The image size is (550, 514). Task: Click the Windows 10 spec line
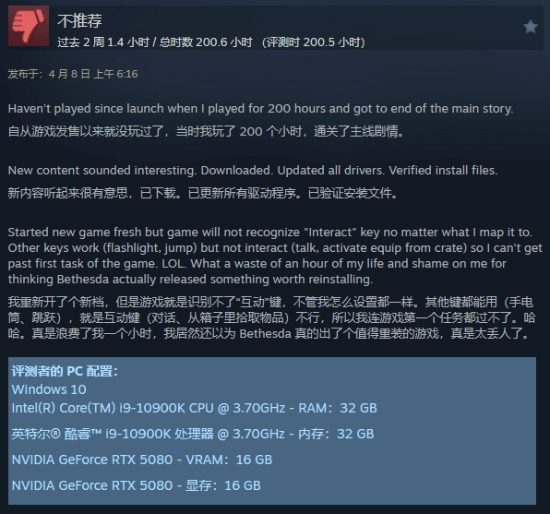49,389
